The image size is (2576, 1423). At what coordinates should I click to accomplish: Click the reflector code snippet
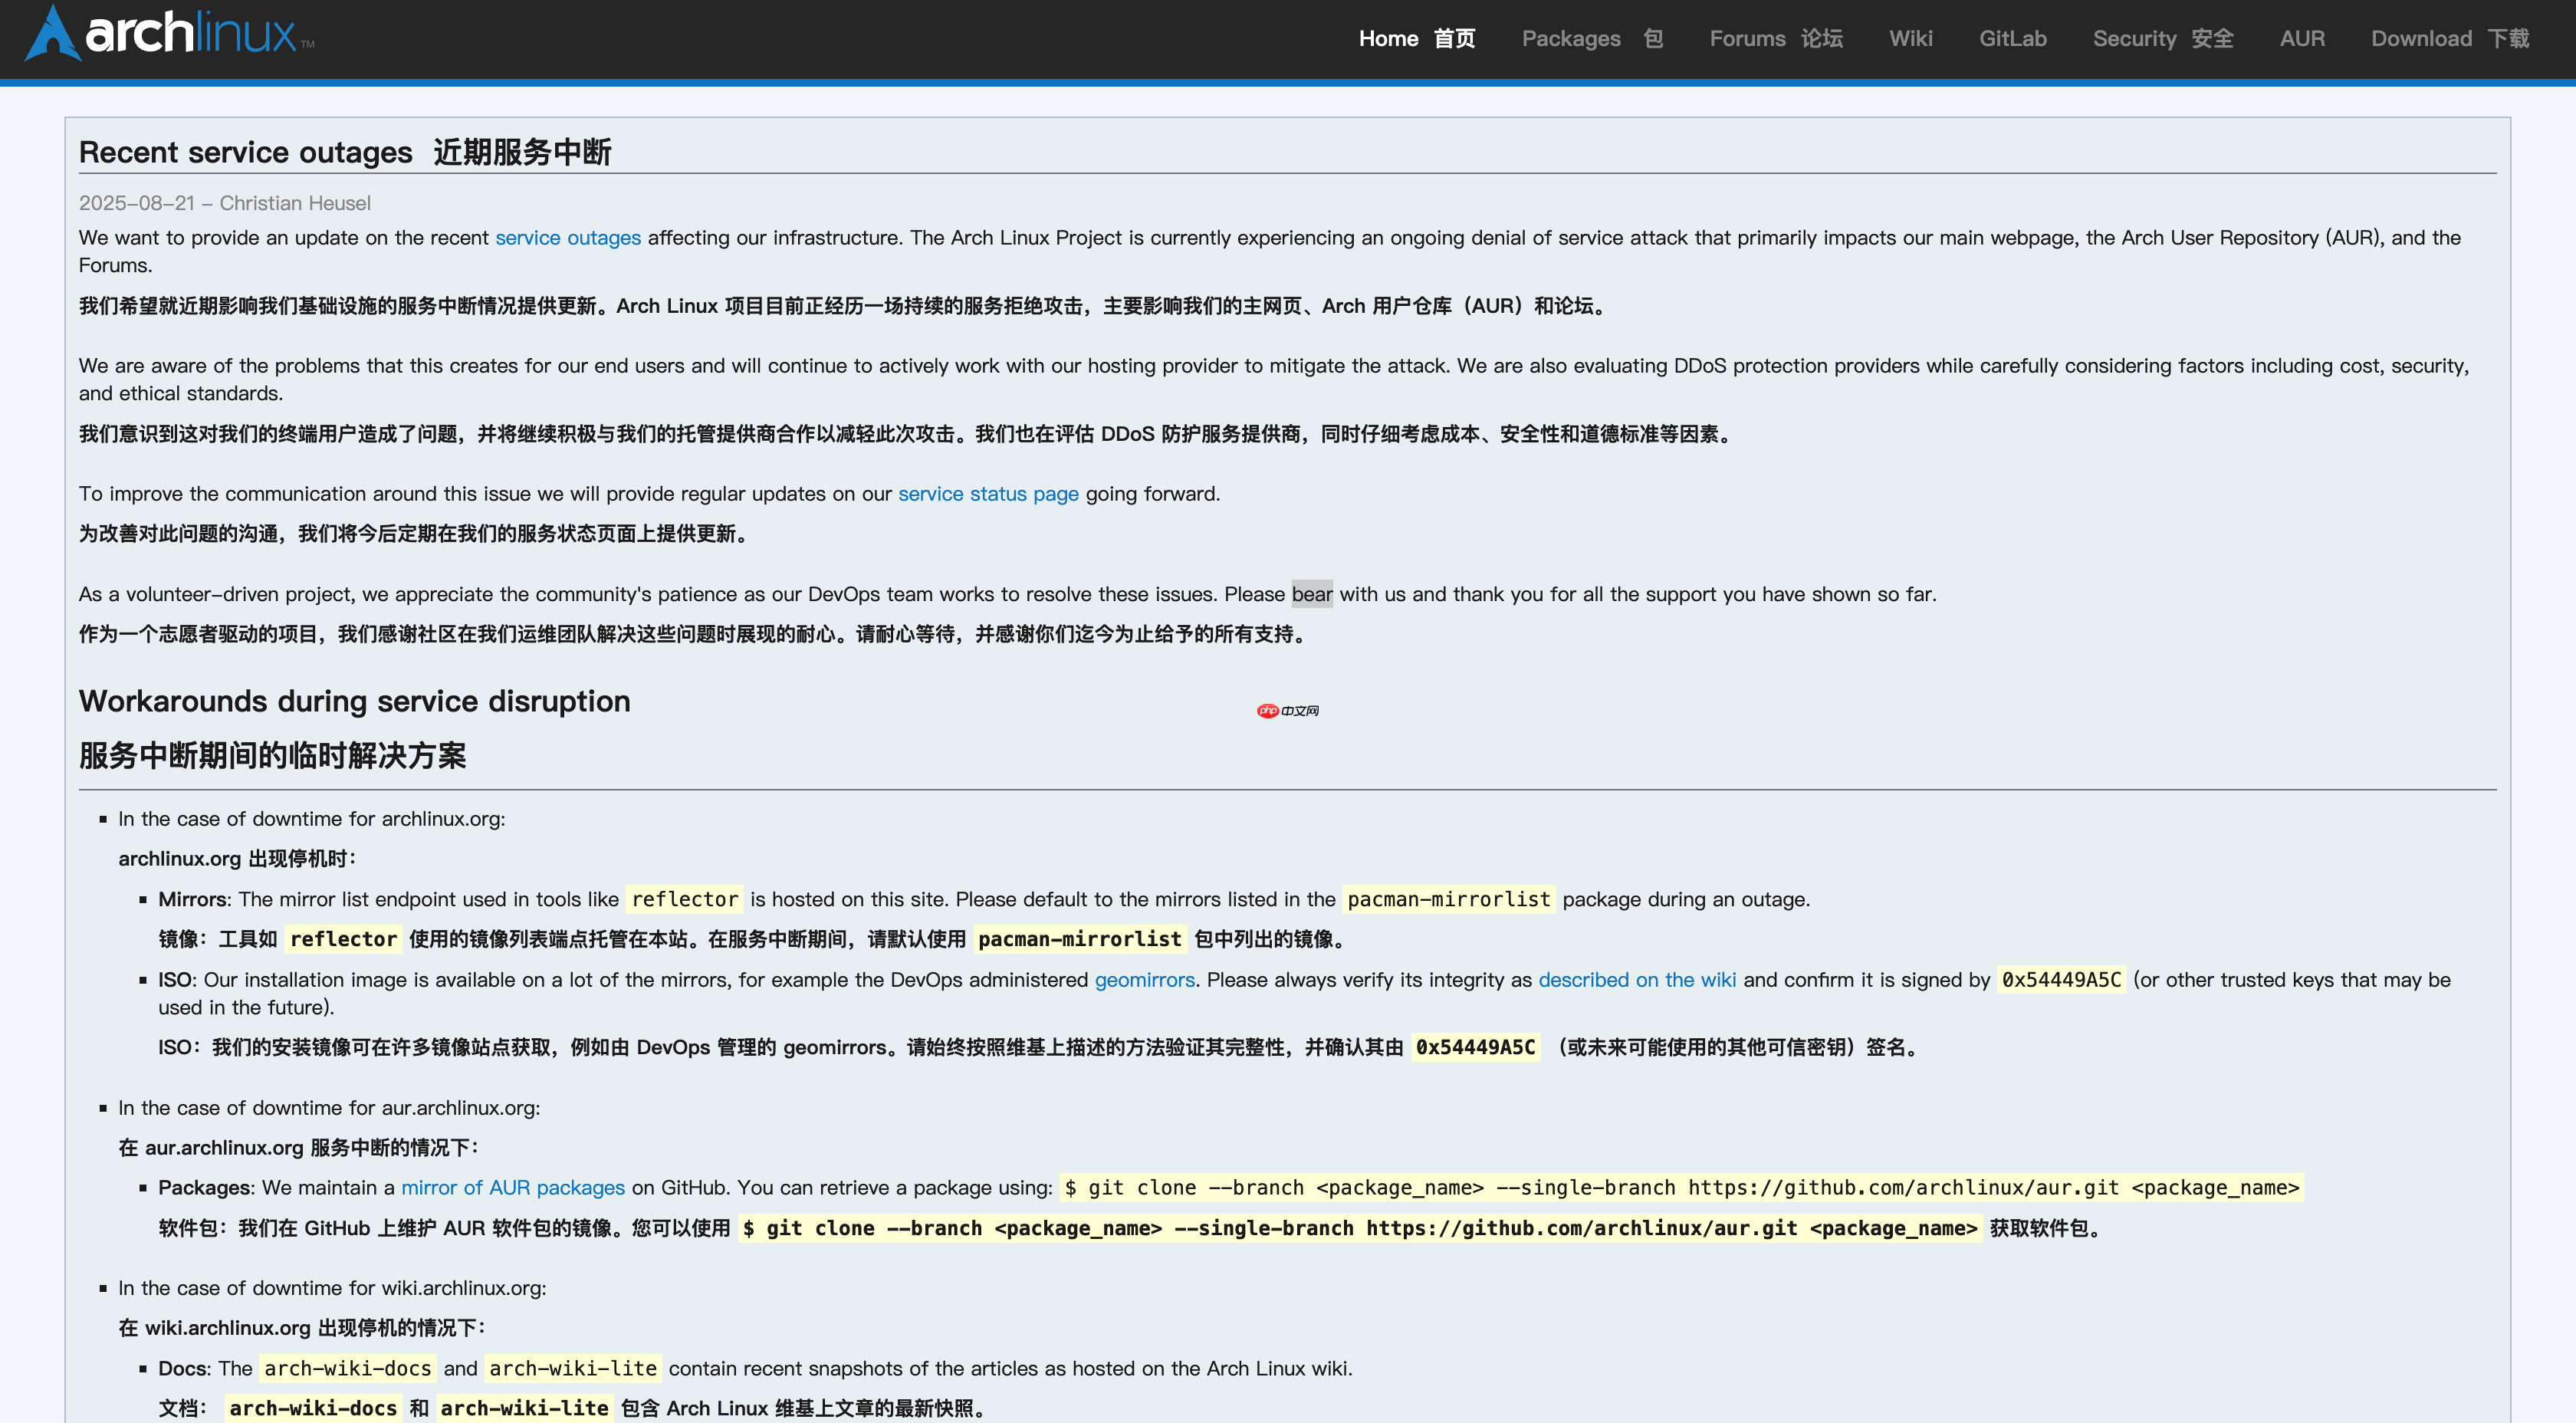[684, 900]
